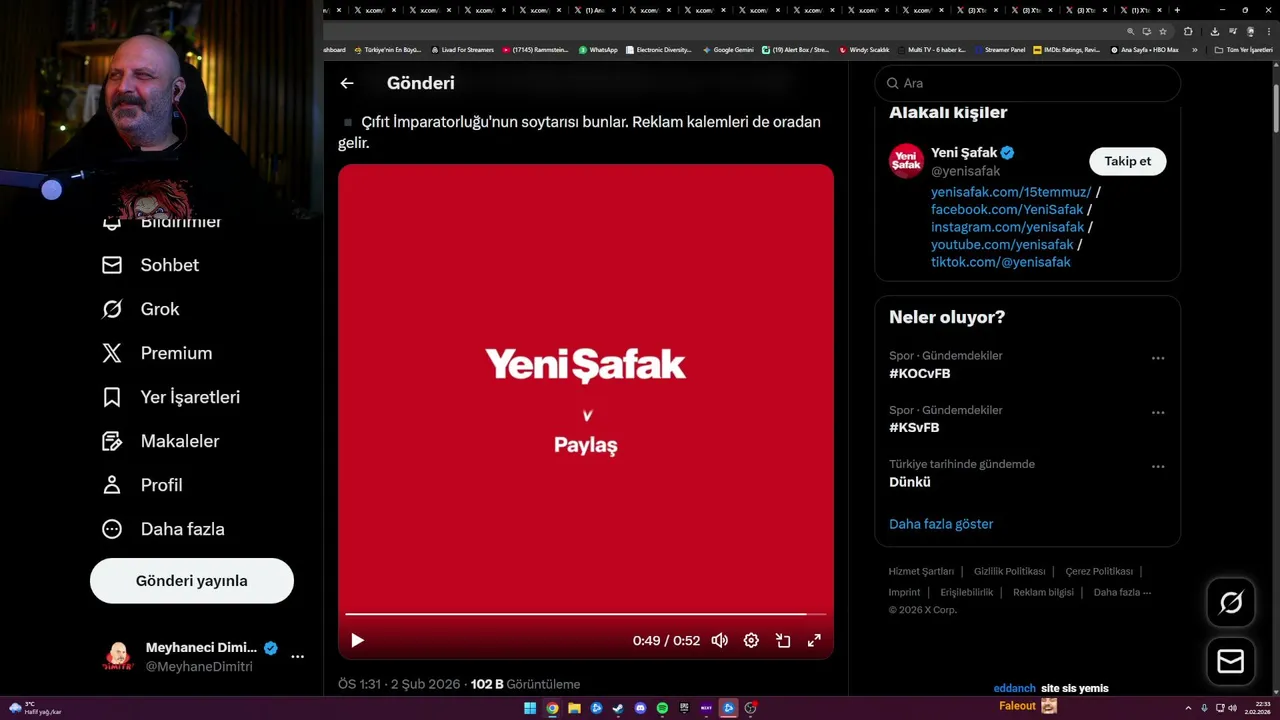Open video settings gear
1280x720 pixels.
[751, 640]
